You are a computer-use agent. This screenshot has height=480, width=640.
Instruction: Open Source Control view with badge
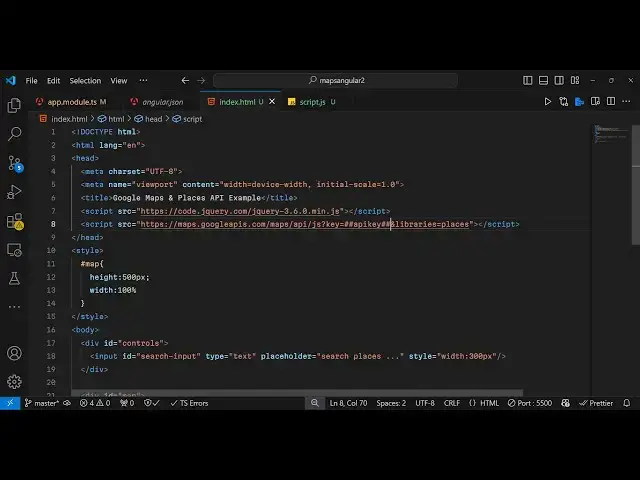pos(15,163)
